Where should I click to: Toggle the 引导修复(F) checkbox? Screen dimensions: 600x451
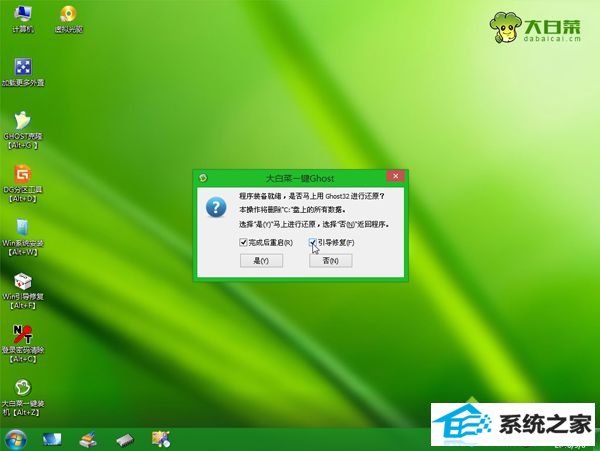[x=312, y=242]
